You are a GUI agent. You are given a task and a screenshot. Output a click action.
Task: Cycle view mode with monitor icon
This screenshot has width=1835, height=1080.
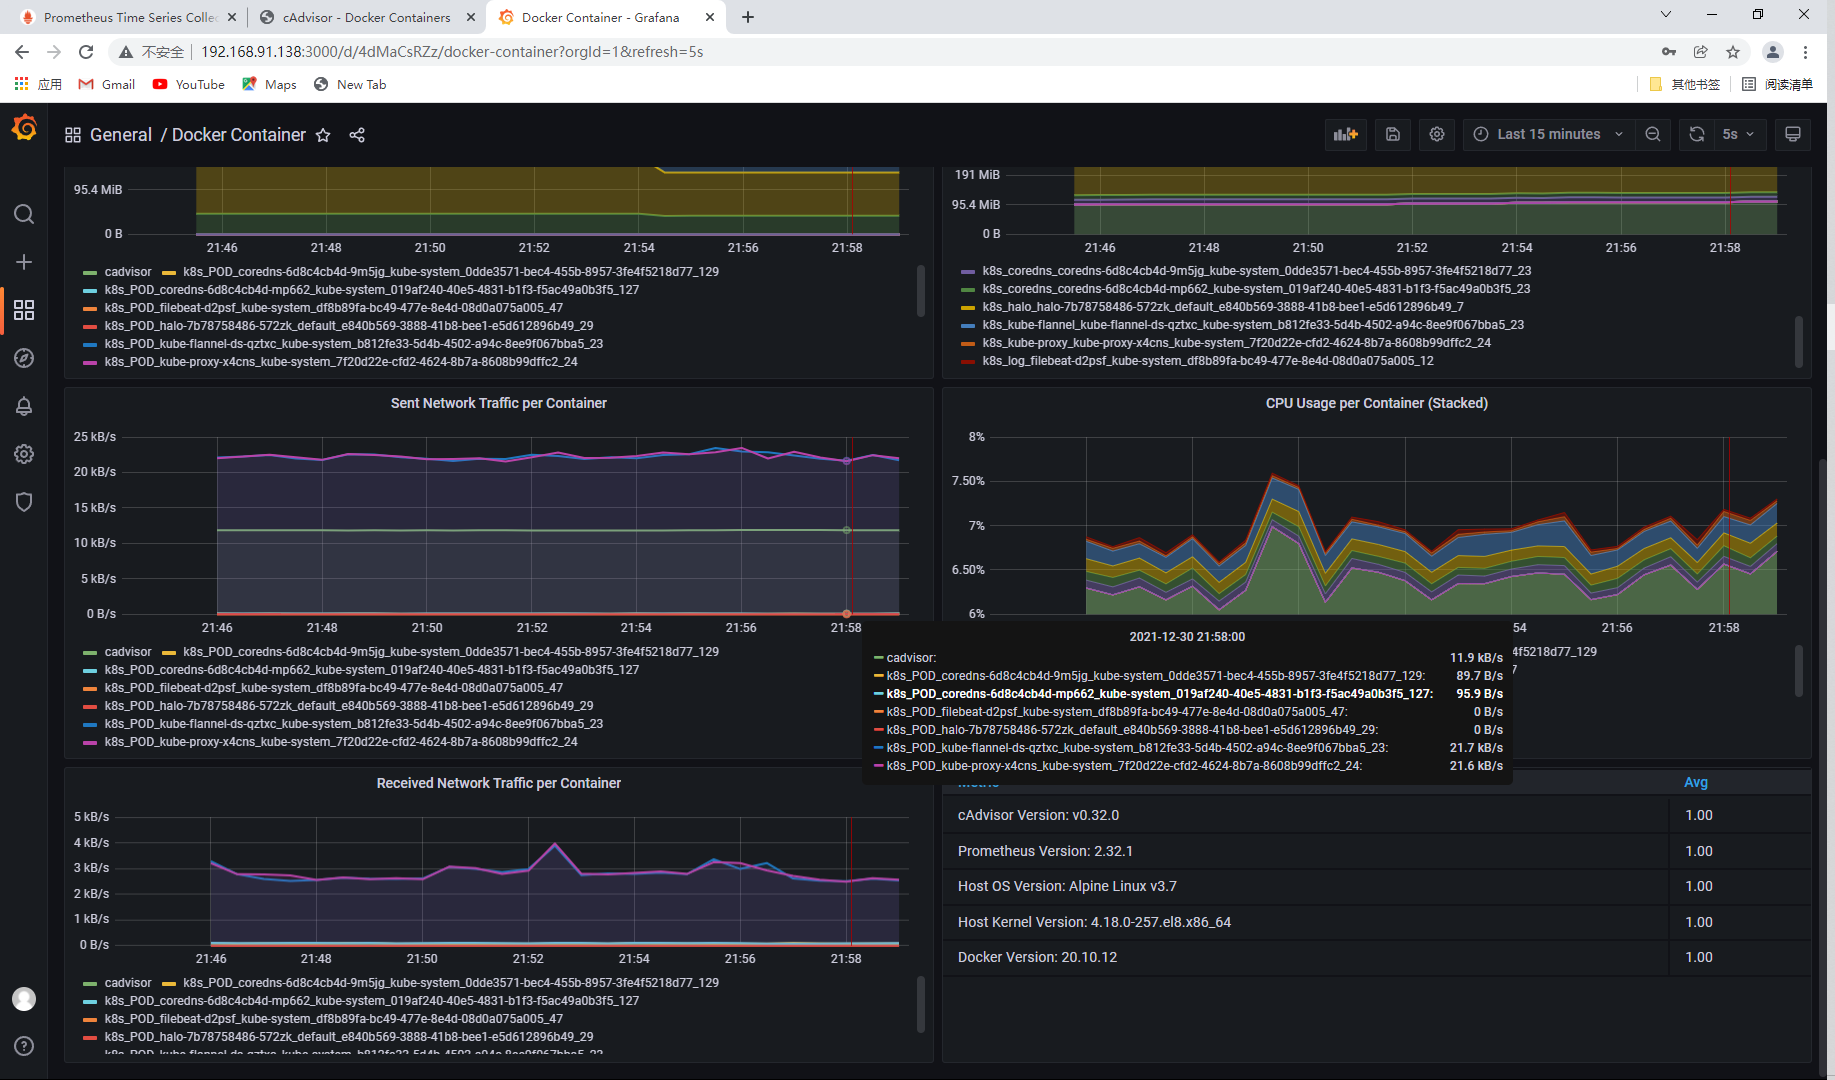tap(1793, 134)
